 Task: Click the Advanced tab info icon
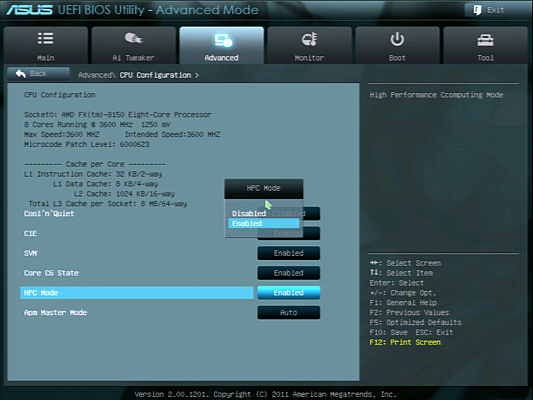point(223,40)
